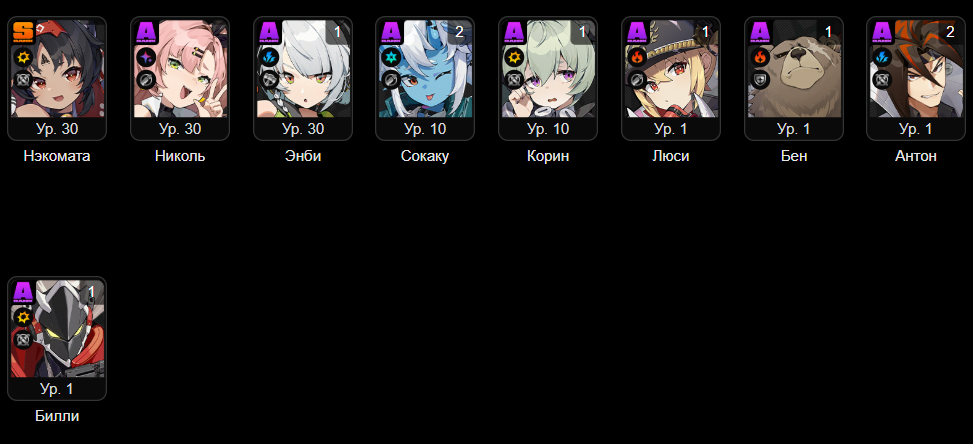The width and height of the screenshot is (973, 444).
Task: Click the specialty icon on Сокаку card
Action: (x=391, y=79)
